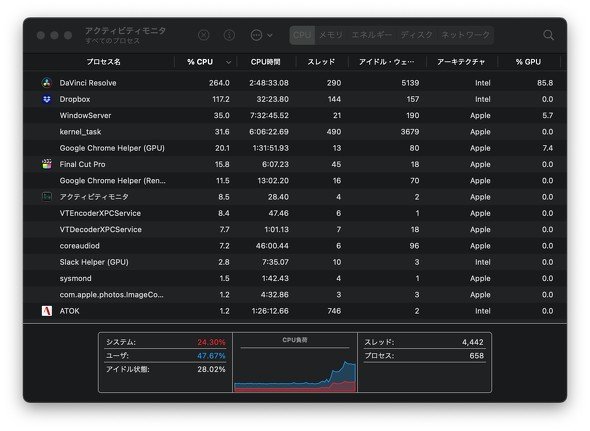Click WindowServer % GPU value 5.7
The width and height of the screenshot is (590, 431).
coord(547,116)
